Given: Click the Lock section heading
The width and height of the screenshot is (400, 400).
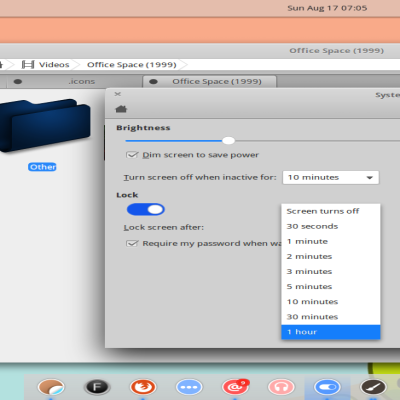Looking at the screenshot, I should (x=127, y=195).
